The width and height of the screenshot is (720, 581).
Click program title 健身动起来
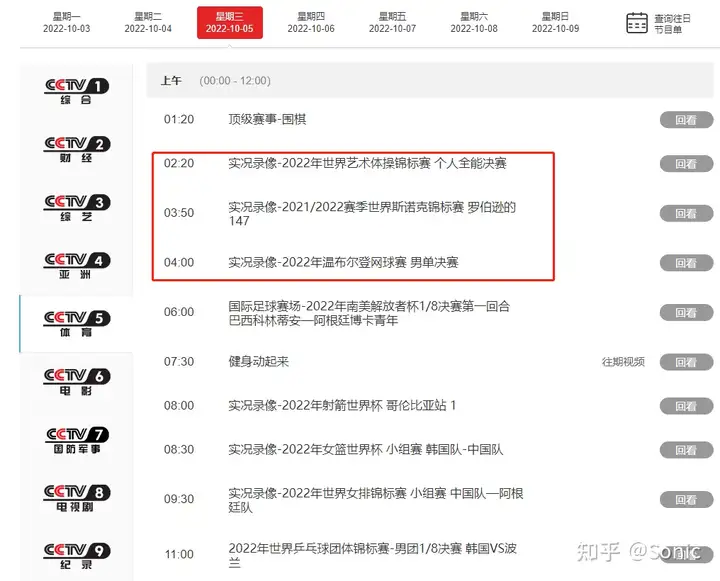(259, 361)
